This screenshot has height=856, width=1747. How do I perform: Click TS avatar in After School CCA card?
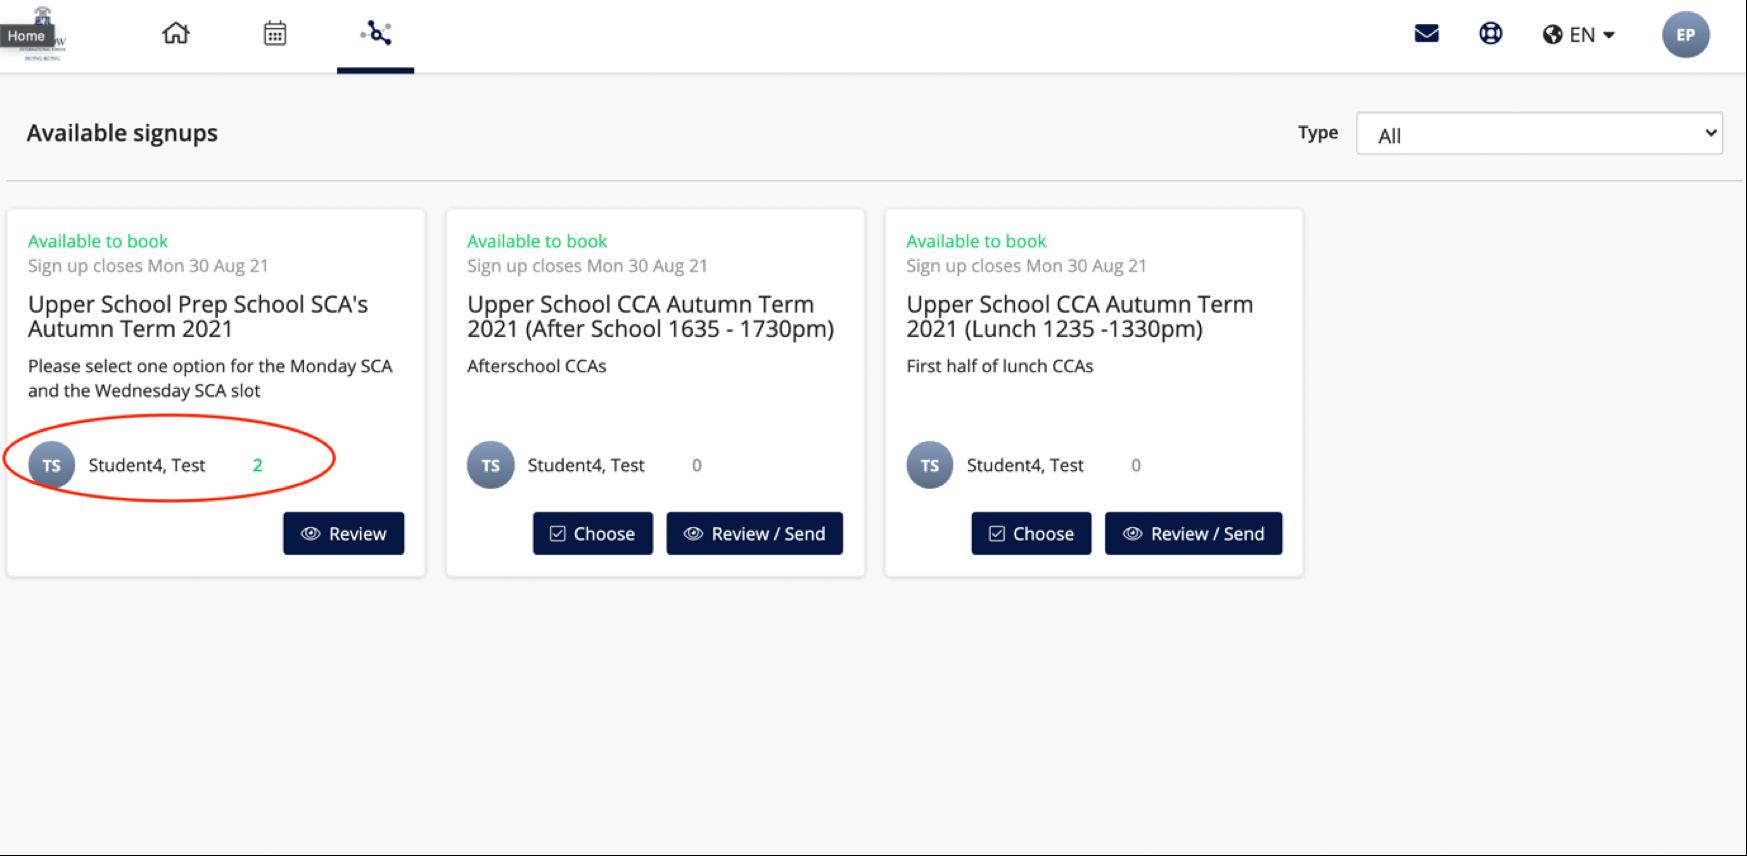coord(490,465)
